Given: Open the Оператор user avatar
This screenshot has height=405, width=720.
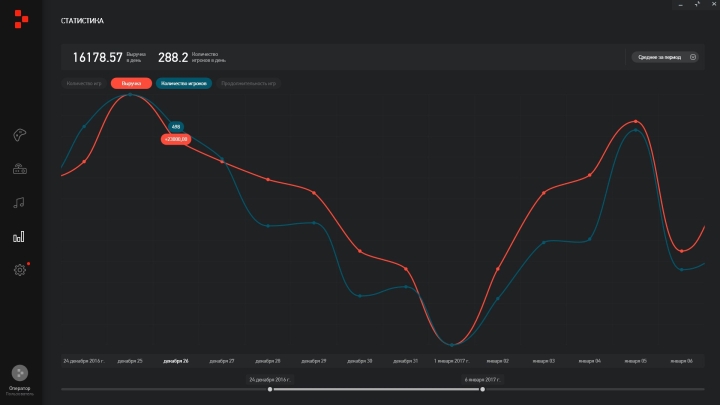Looking at the screenshot, I should tap(20, 373).
